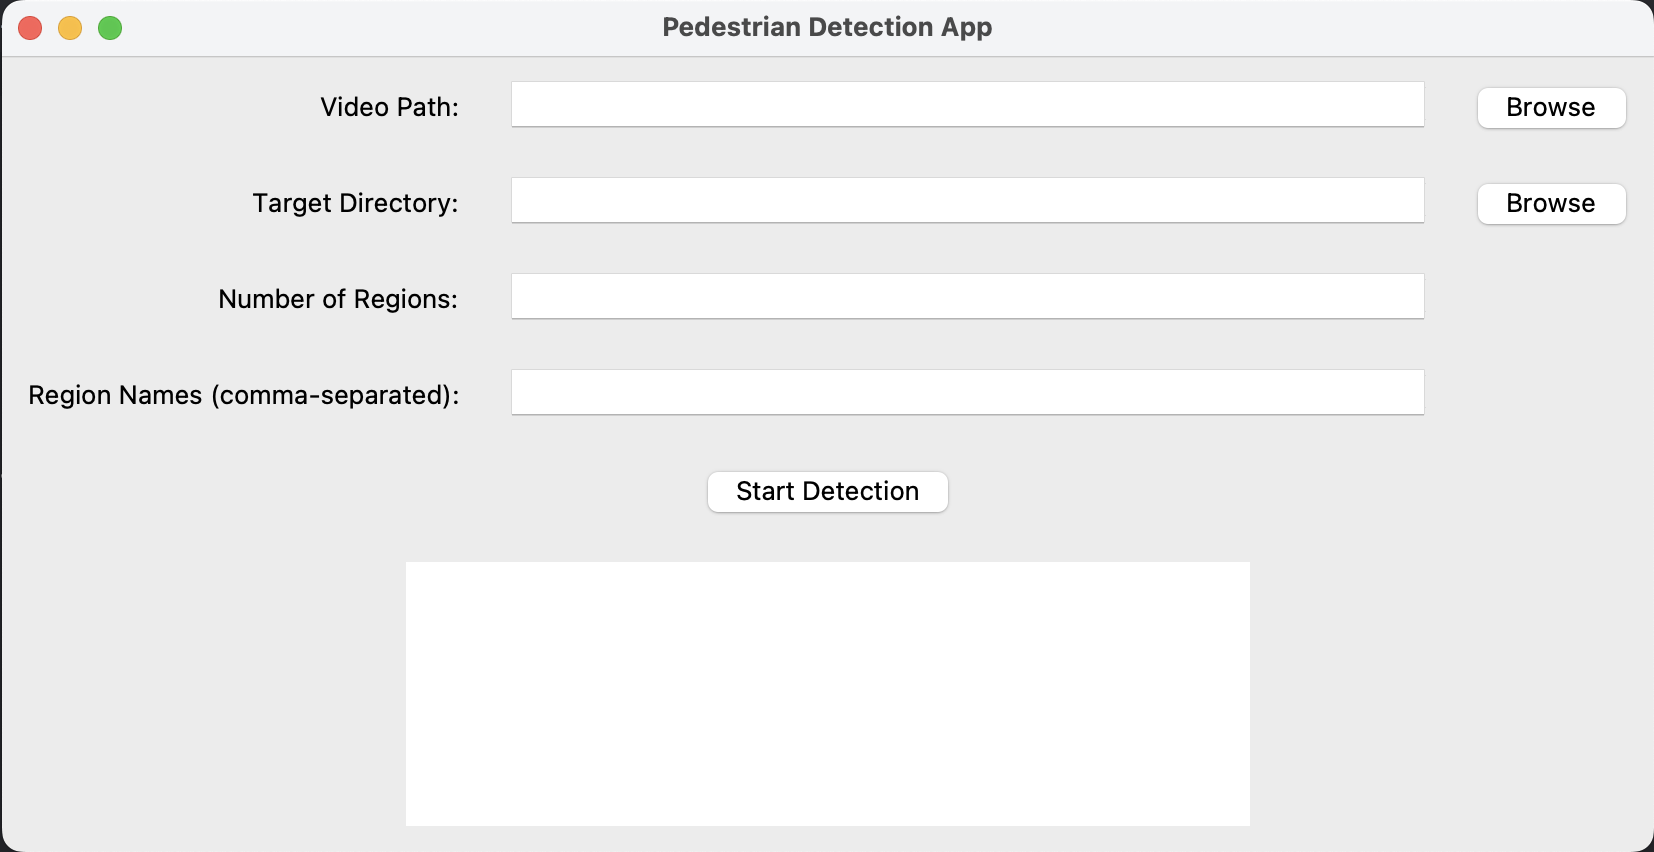Click the gray background beside the log area
1654x852 pixels.
tap(1450, 693)
